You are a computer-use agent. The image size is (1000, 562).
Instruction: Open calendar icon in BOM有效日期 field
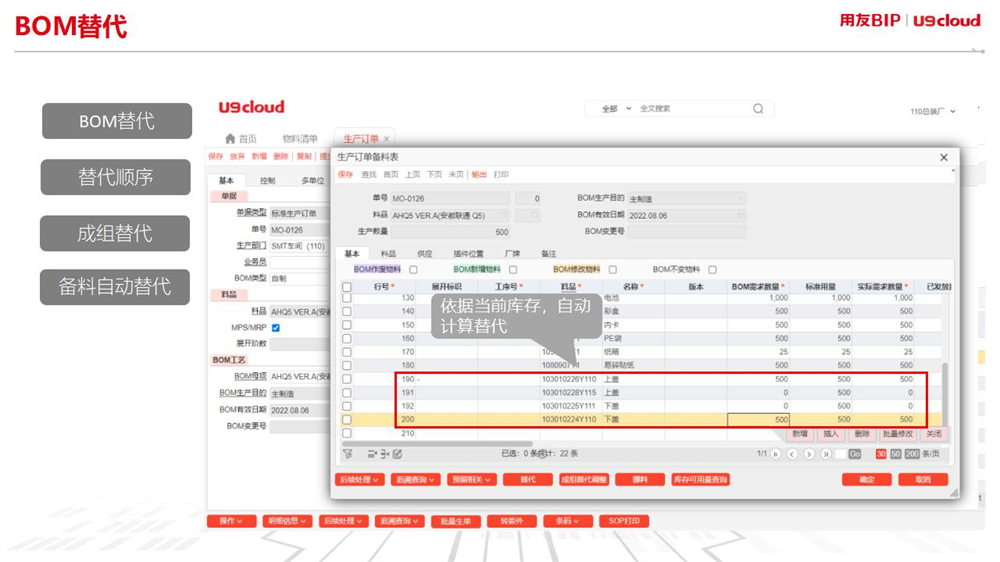(x=740, y=216)
